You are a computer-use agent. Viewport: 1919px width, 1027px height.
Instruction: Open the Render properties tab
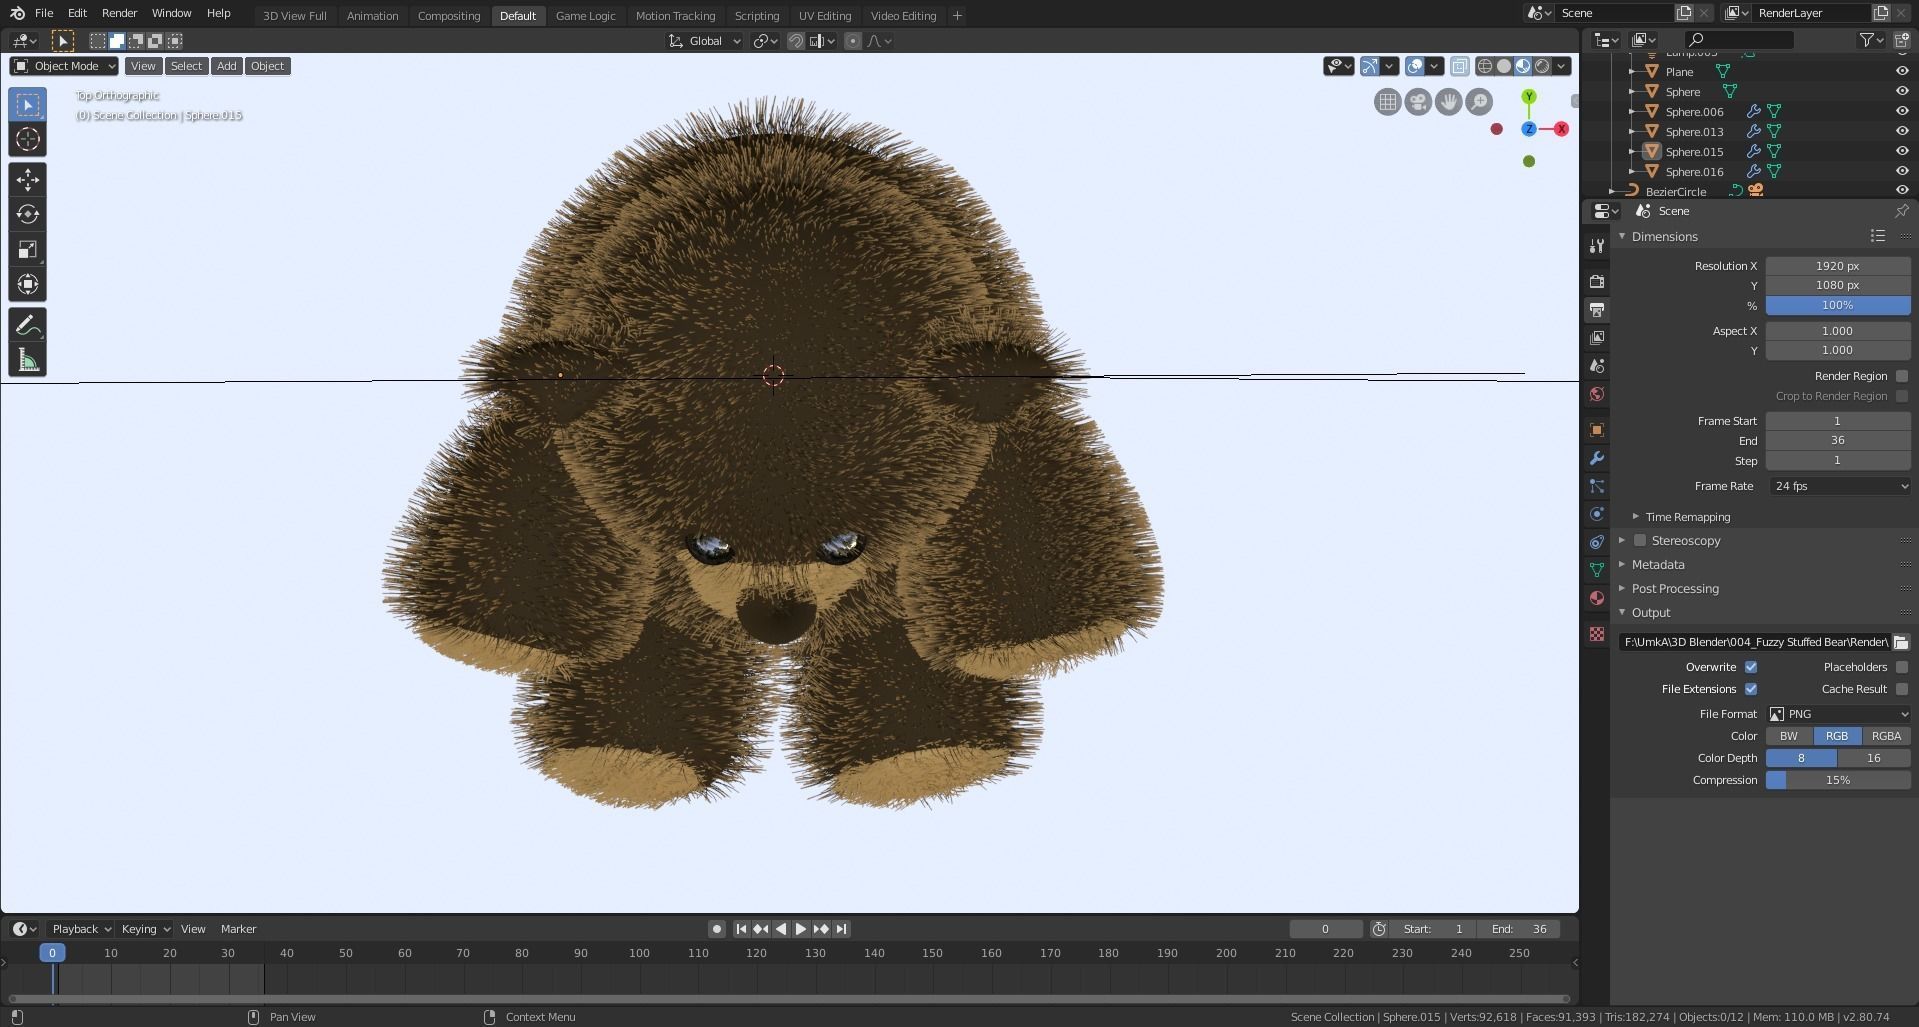(x=1597, y=281)
